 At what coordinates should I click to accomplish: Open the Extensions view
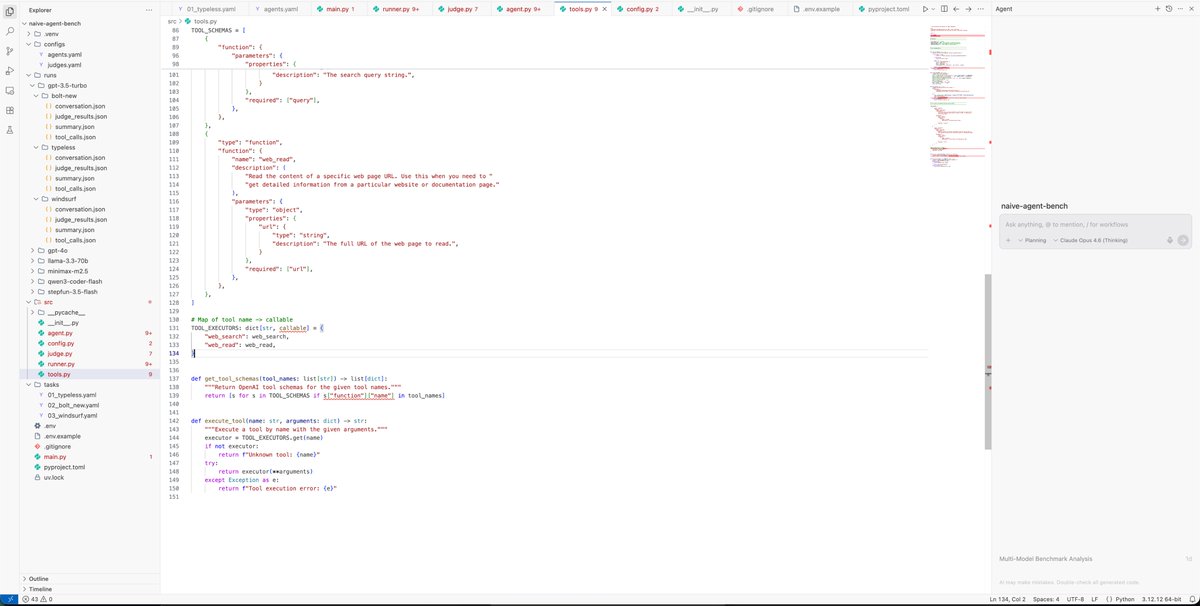click(10, 110)
